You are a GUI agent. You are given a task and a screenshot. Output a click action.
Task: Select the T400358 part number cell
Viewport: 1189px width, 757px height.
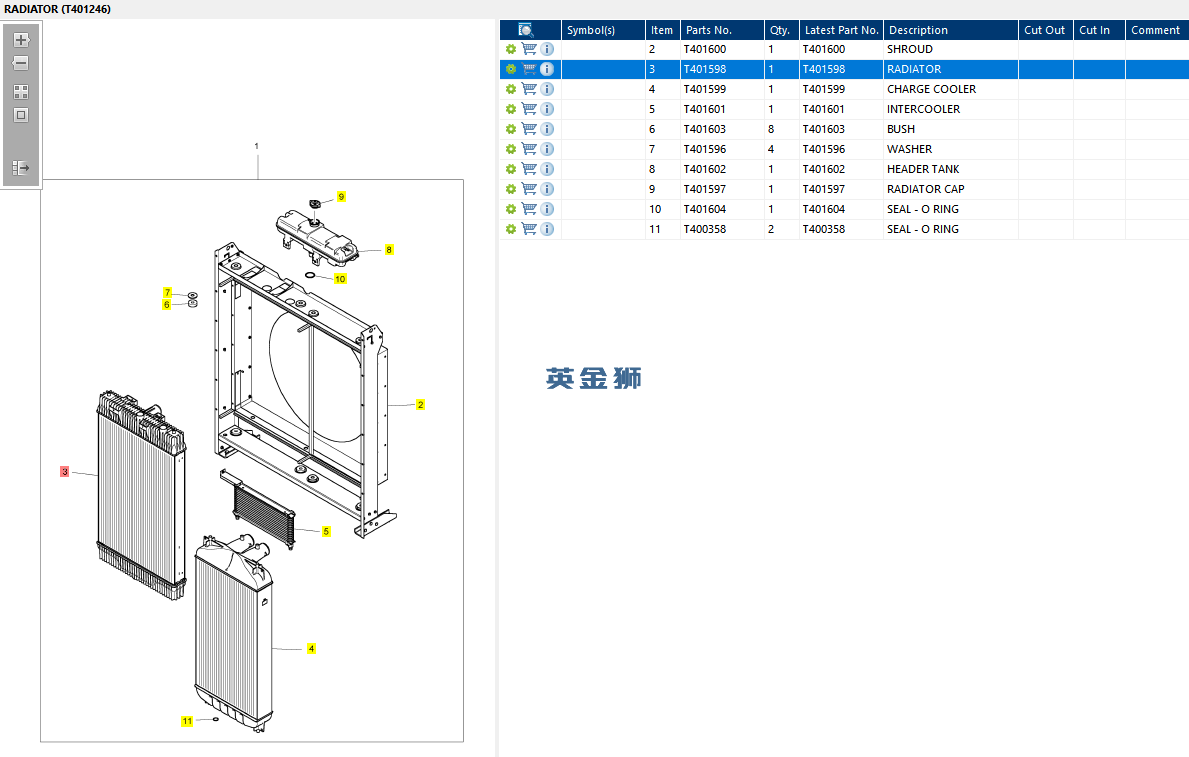click(x=722, y=229)
